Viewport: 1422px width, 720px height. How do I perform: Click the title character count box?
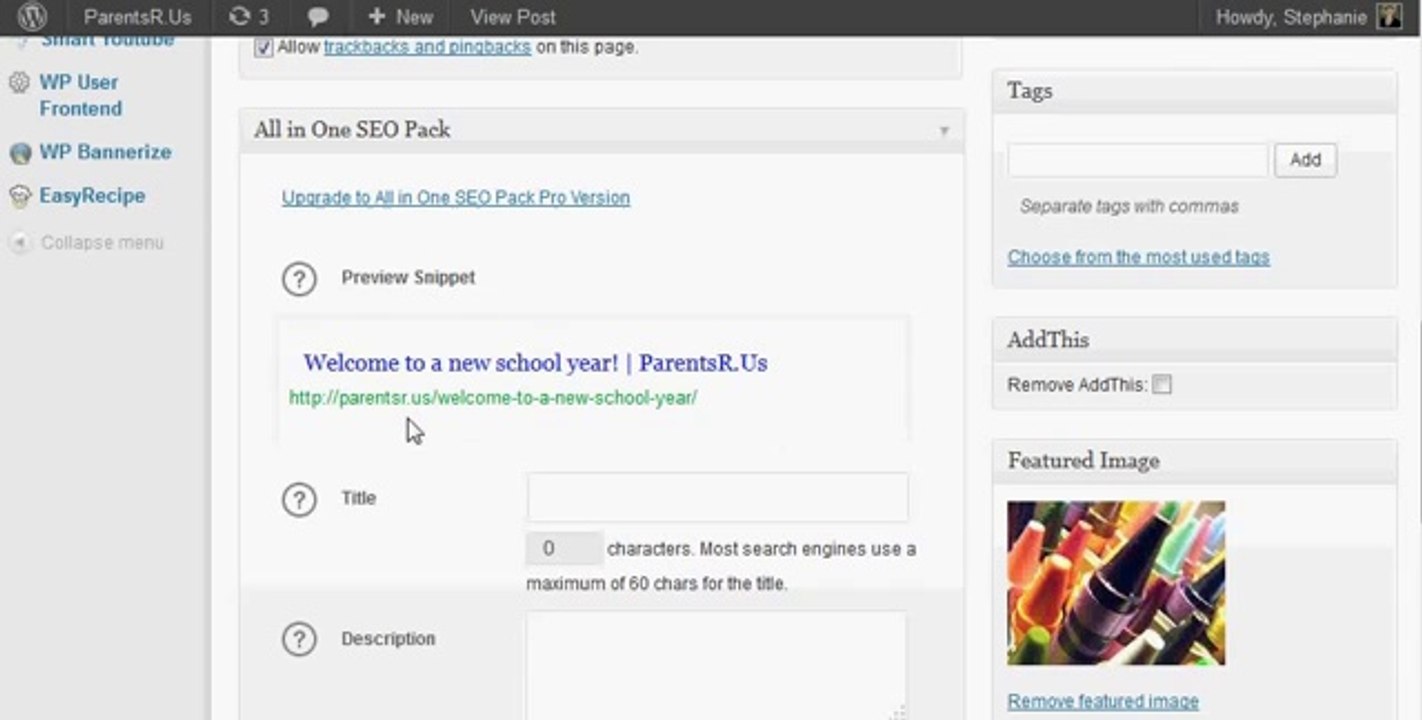click(564, 549)
